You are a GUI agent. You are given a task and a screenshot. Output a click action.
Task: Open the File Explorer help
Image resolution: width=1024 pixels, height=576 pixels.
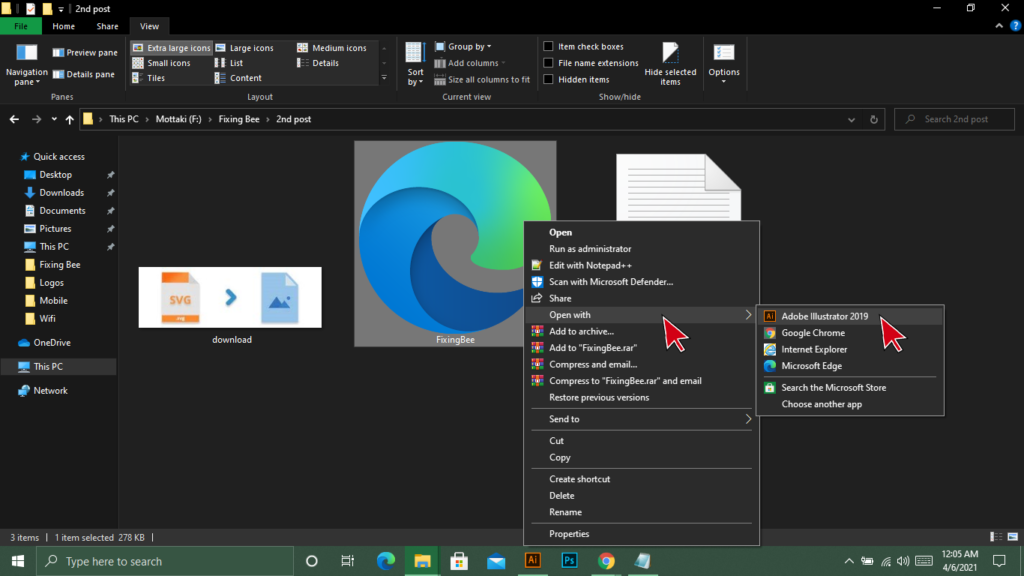tap(1015, 26)
